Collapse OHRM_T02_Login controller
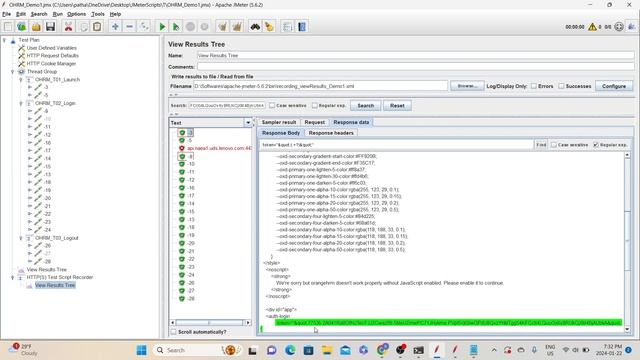Image resolution: width=640 pixels, height=360 pixels. [21, 103]
